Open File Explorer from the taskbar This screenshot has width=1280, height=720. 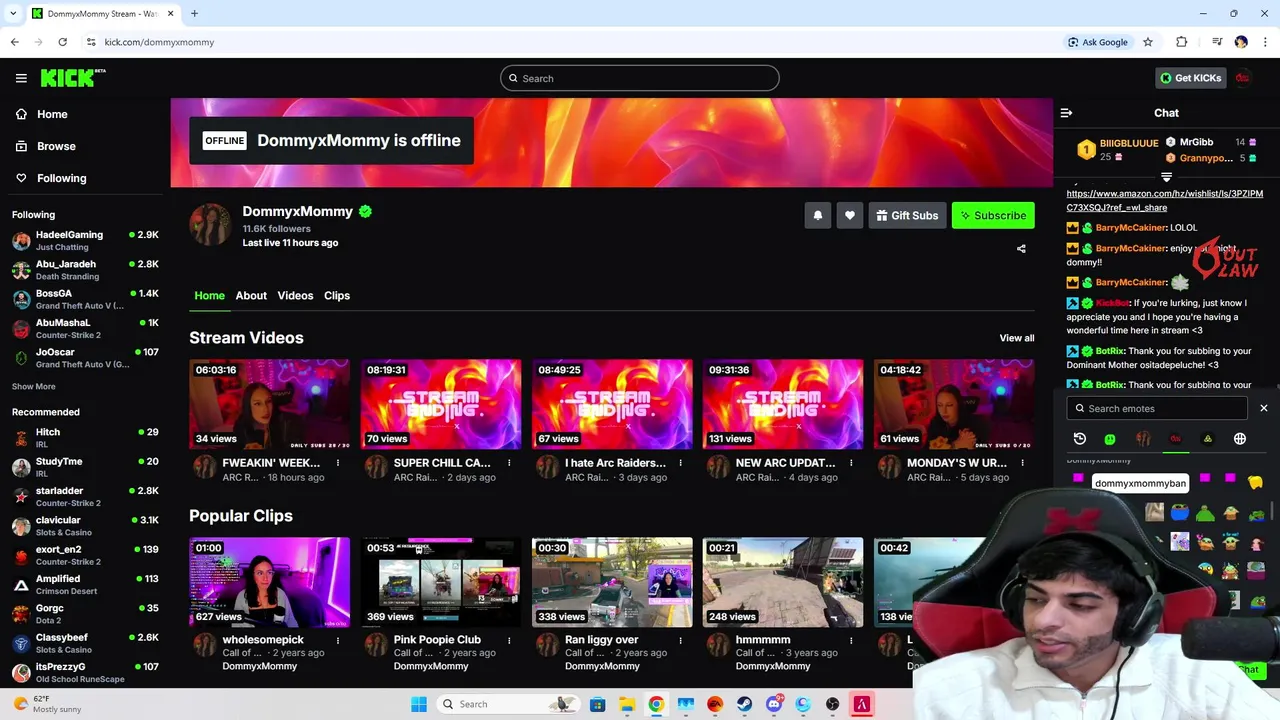pyautogui.click(x=627, y=704)
